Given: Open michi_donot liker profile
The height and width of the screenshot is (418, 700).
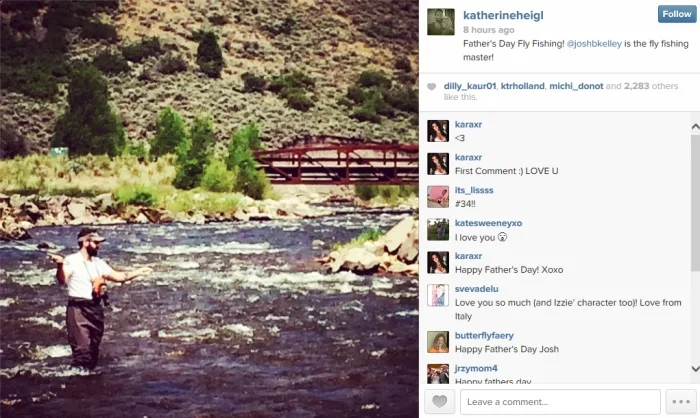Looking at the screenshot, I should [x=576, y=86].
